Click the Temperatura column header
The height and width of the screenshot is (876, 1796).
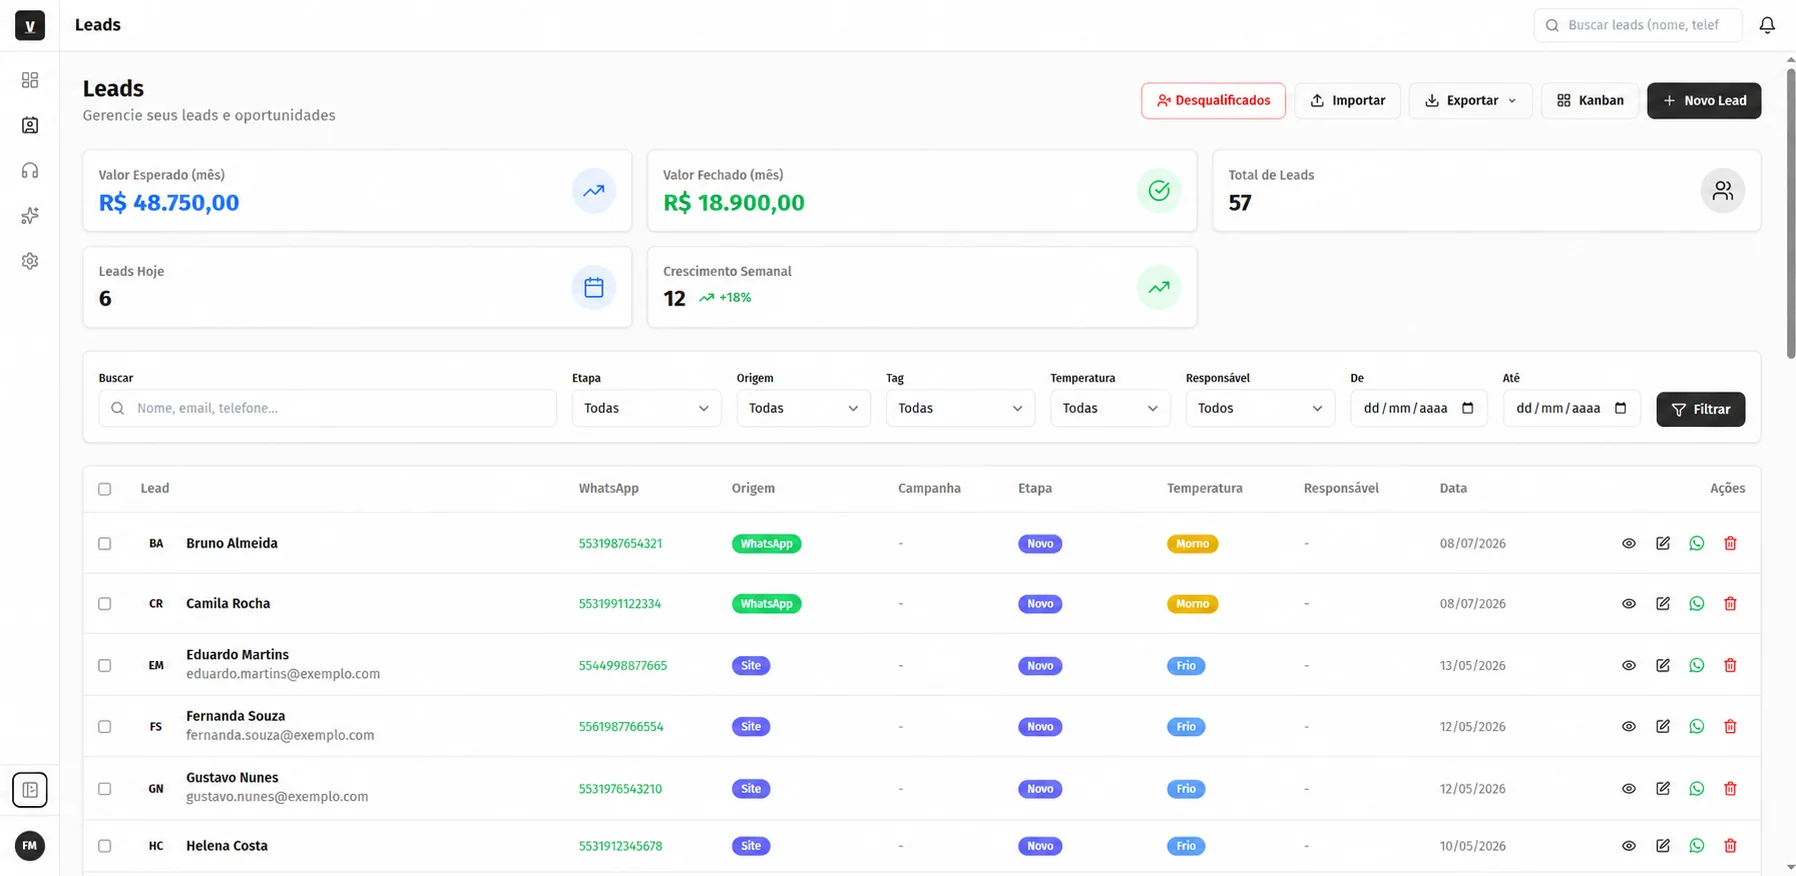tap(1204, 489)
